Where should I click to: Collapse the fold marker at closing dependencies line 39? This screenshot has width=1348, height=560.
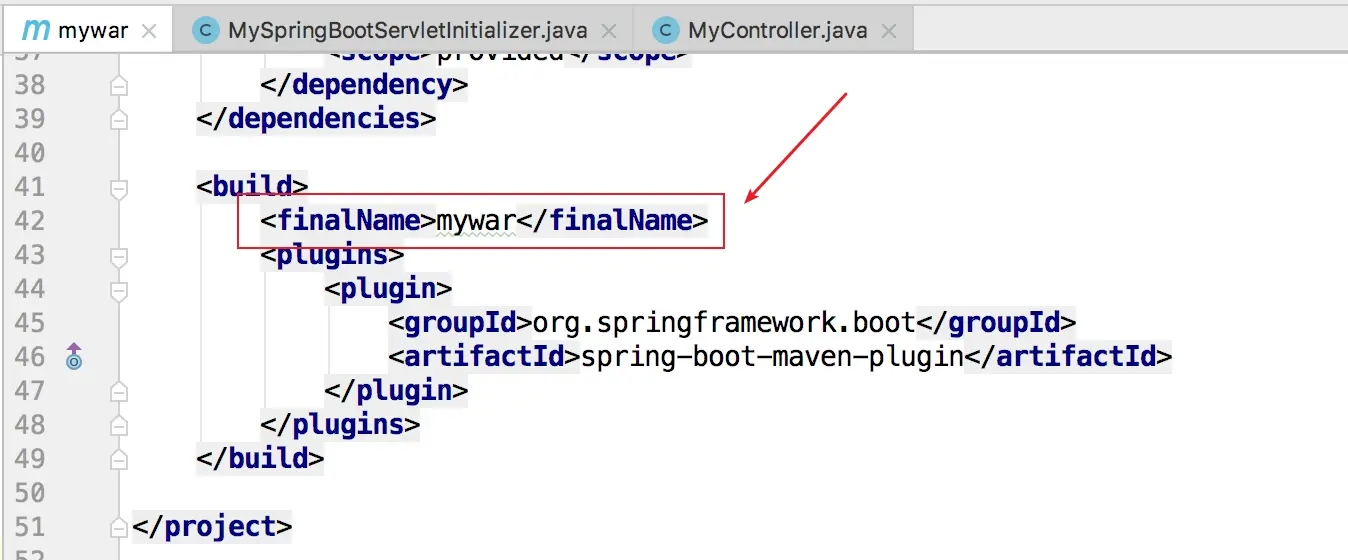119,119
